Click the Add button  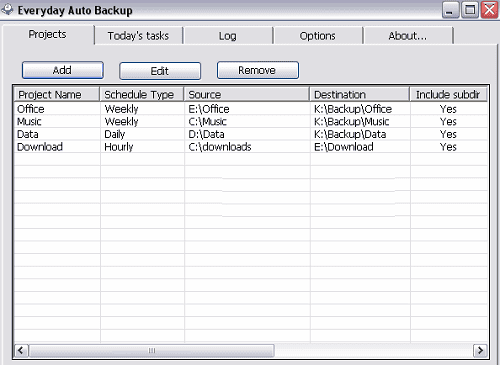[x=63, y=70]
